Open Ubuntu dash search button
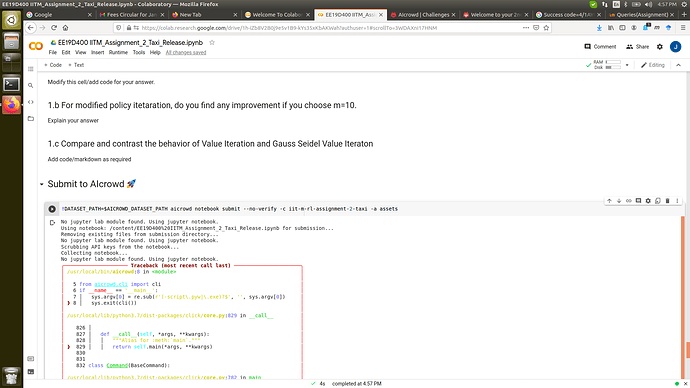This screenshot has width=690, height=388. 11,20
